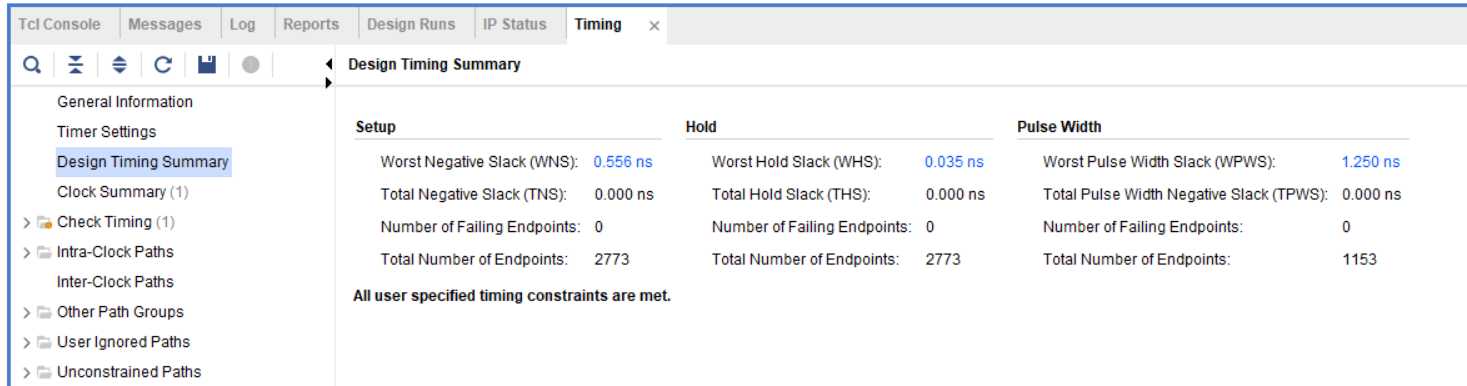Select Check Timing (1) tree item
Viewport: 1467px width, 386px height.
116,222
